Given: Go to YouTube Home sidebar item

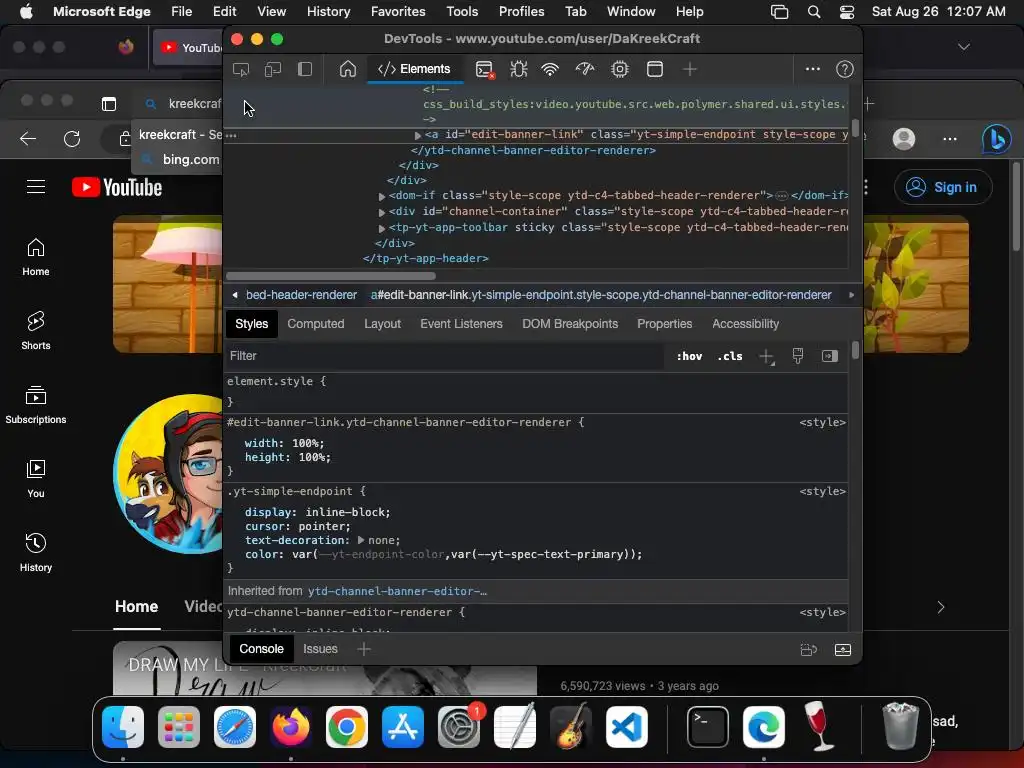Looking at the screenshot, I should click(36, 257).
